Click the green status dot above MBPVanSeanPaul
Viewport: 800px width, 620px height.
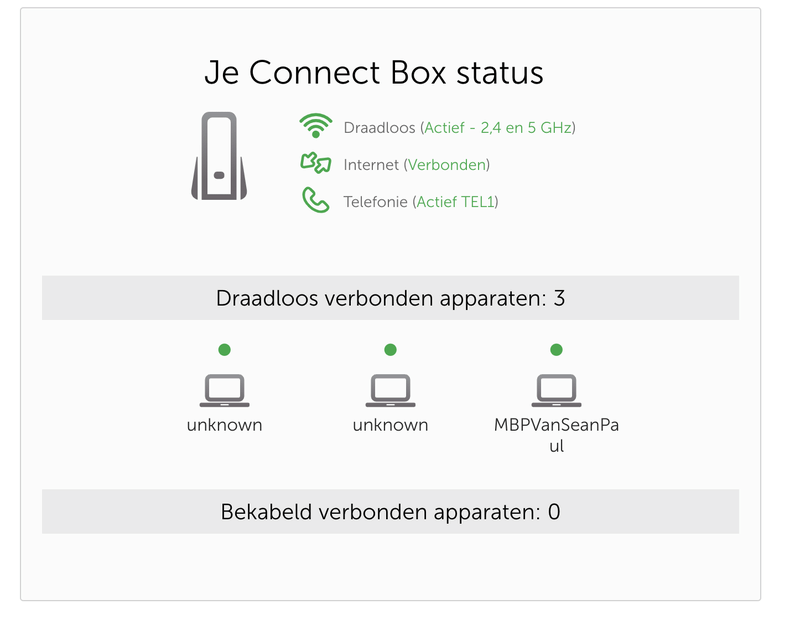pyautogui.click(x=557, y=350)
